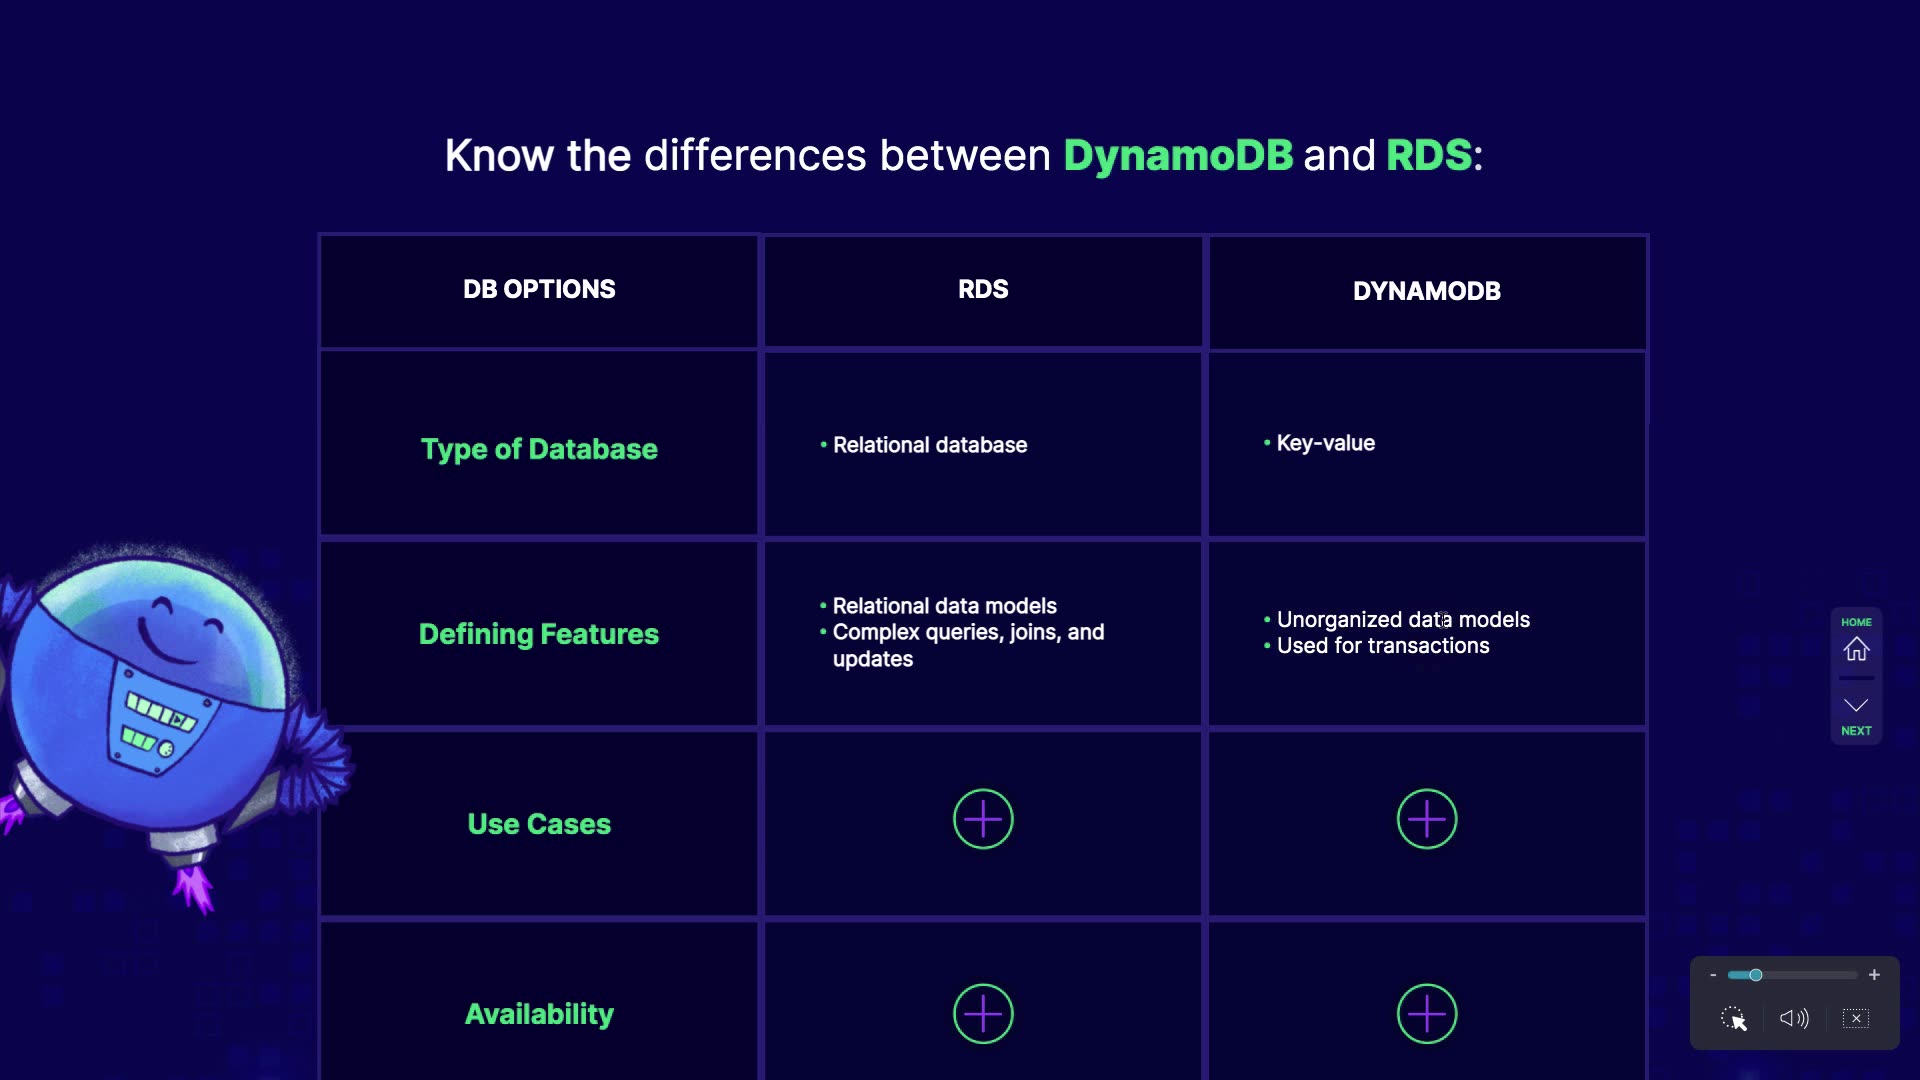Expand RDS Use Cases plus button
Image resolution: width=1920 pixels, height=1080 pixels.
tap(983, 820)
